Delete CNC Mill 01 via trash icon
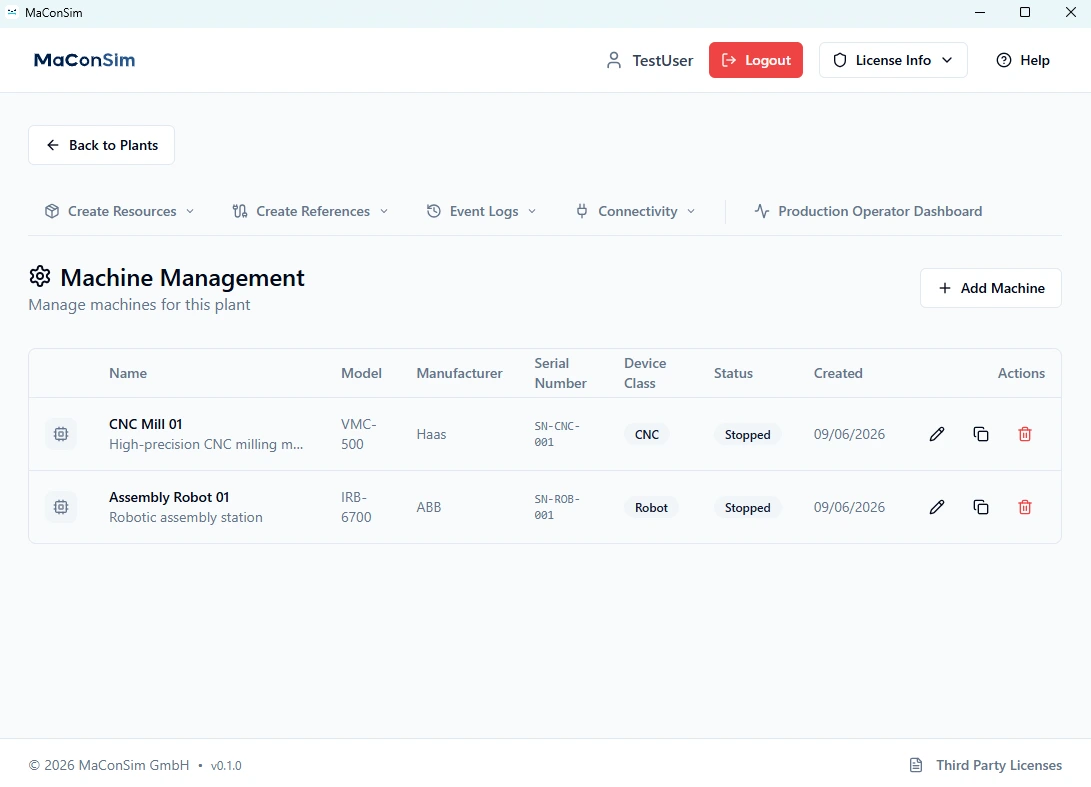Screen dimensions: 1091x787 pos(1024,434)
